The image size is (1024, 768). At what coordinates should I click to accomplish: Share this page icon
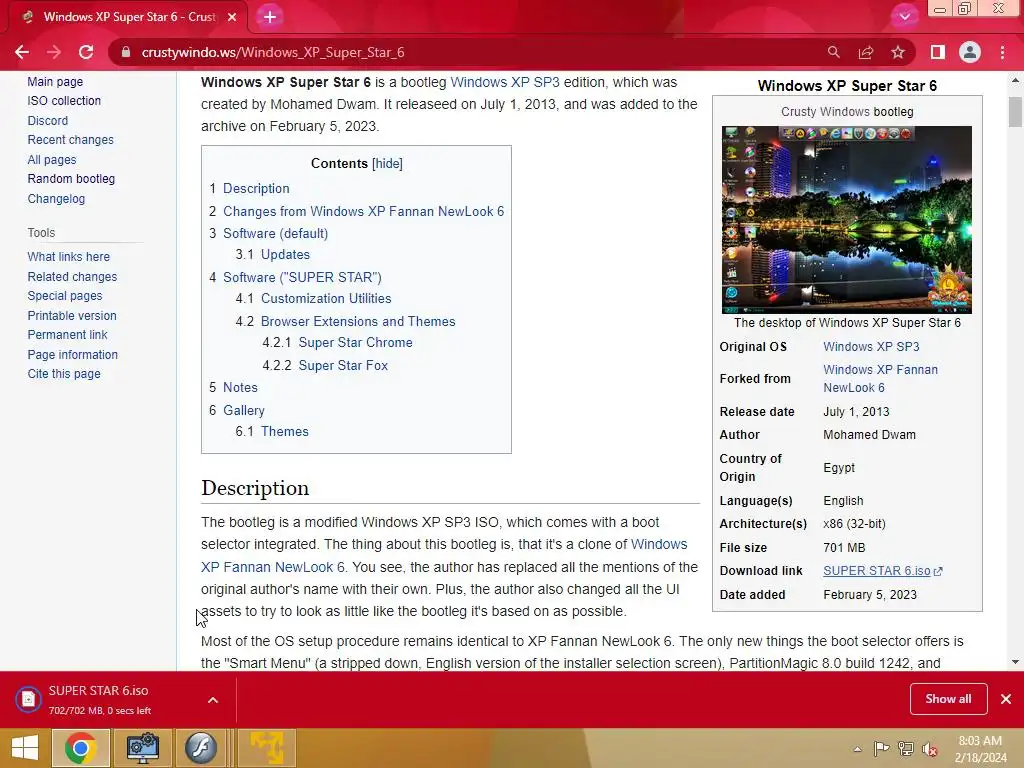coord(866,52)
